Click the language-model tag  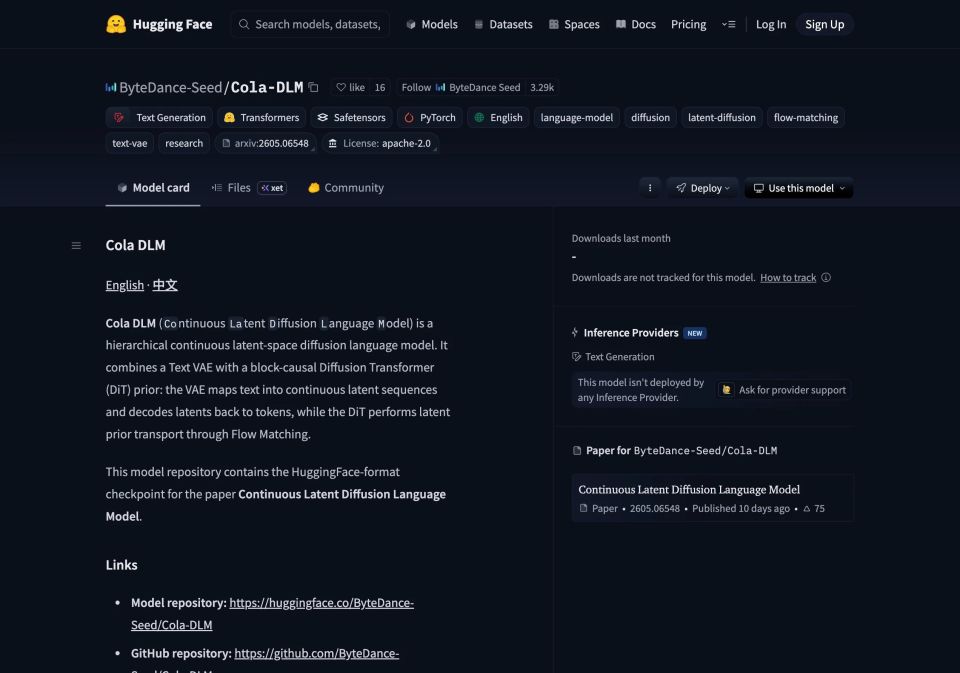point(577,118)
